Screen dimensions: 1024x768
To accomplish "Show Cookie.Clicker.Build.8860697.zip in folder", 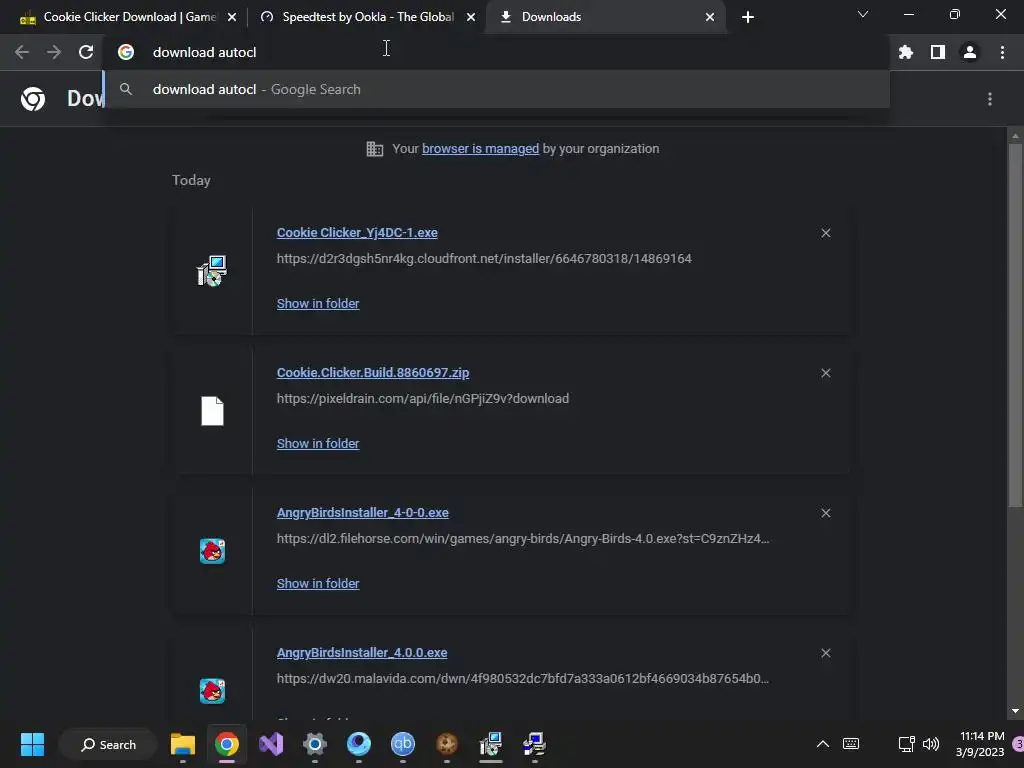I will [x=318, y=443].
